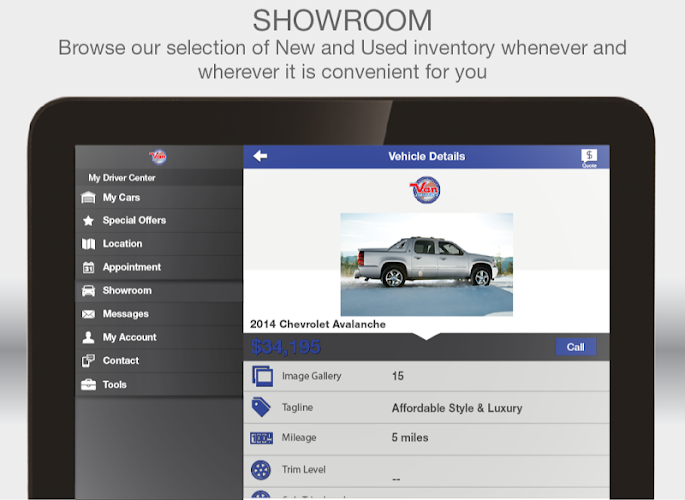Click the Trim Level wheel icon

point(261,470)
